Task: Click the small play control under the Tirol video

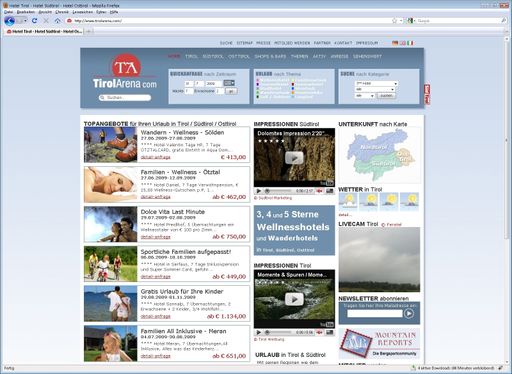Action: 258,332
